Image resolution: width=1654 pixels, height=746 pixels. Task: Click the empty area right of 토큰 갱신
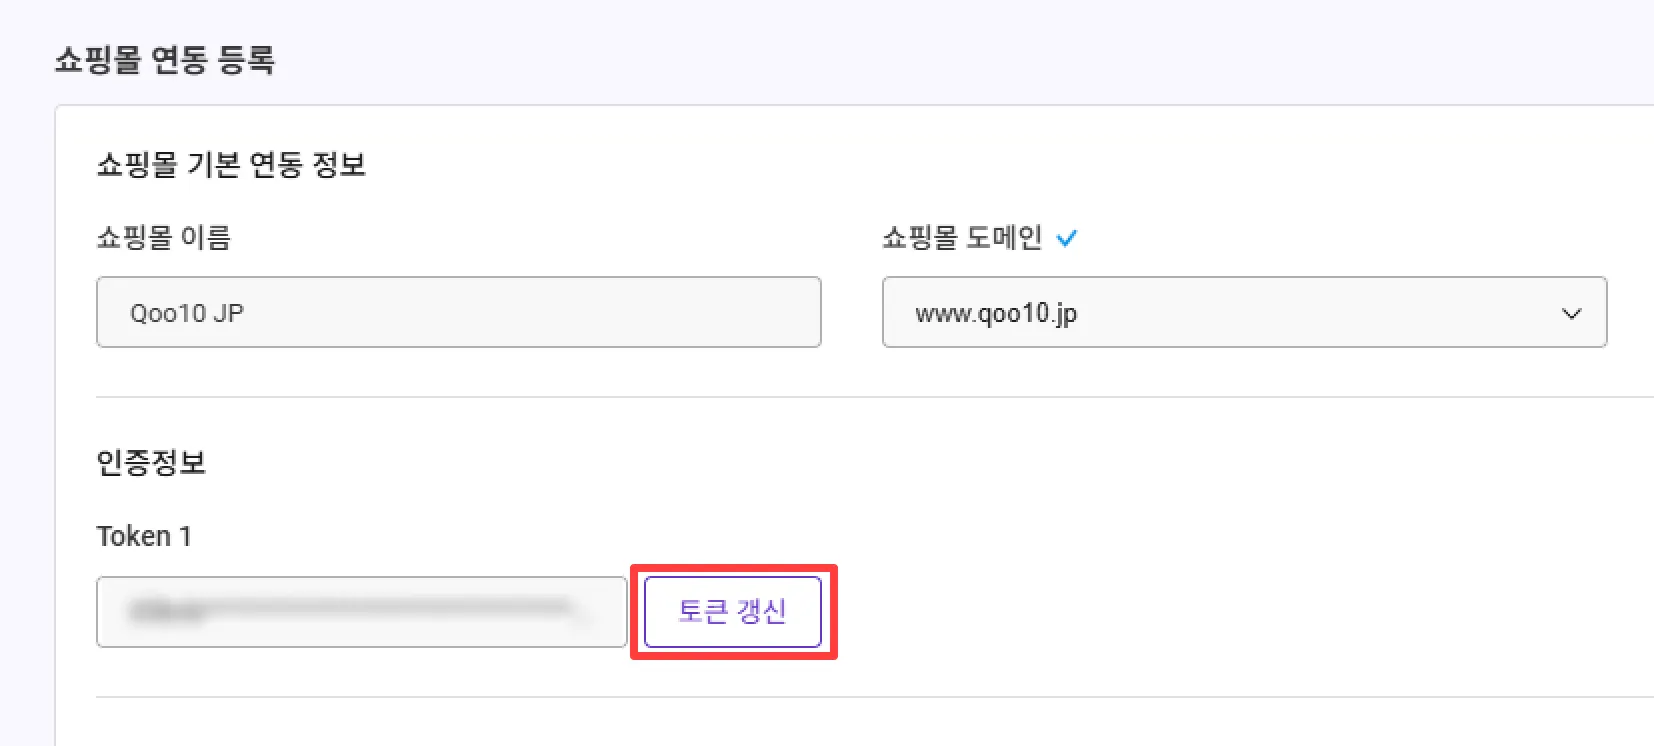tap(1200, 612)
